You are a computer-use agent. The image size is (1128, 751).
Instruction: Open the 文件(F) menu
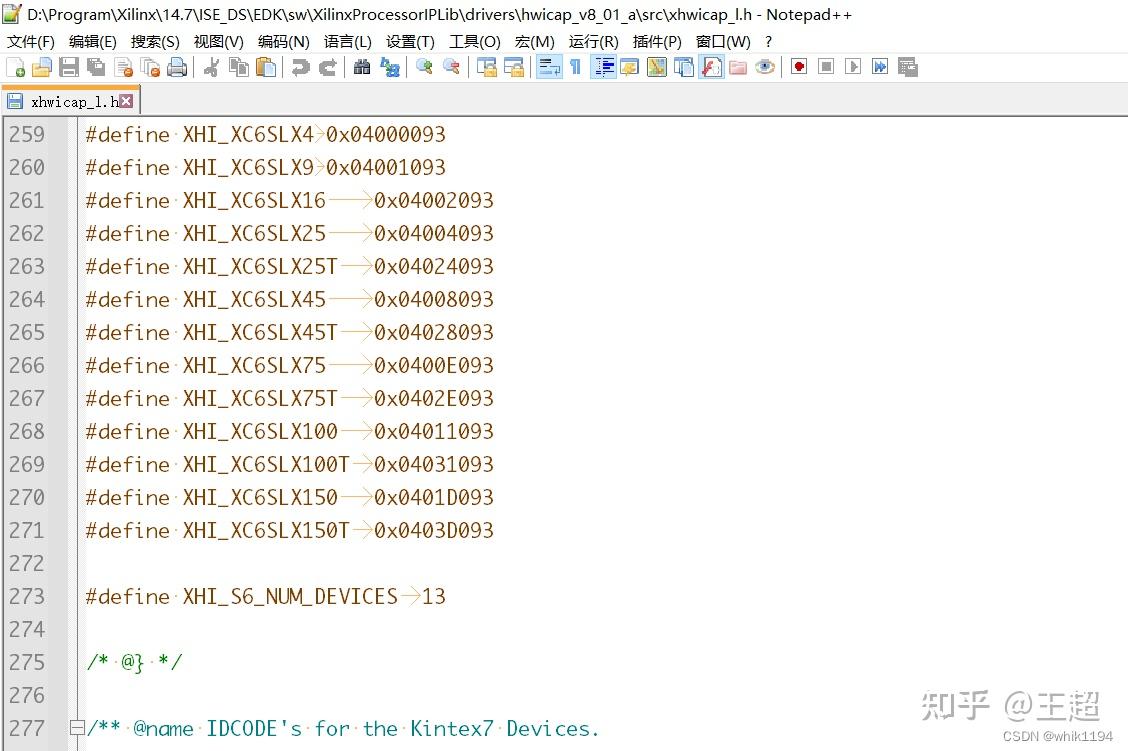pos(31,42)
